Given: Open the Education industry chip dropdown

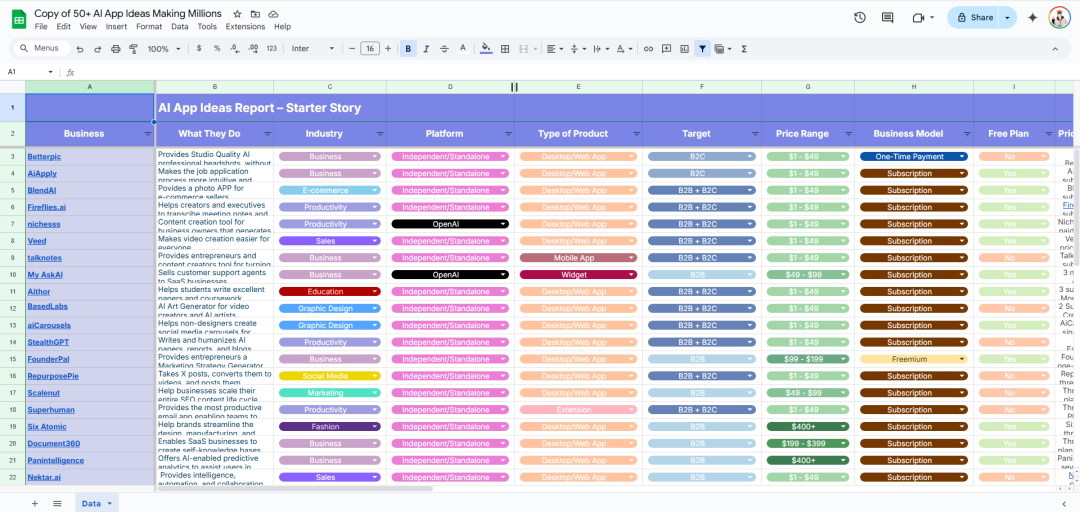Looking at the screenshot, I should click(x=375, y=291).
